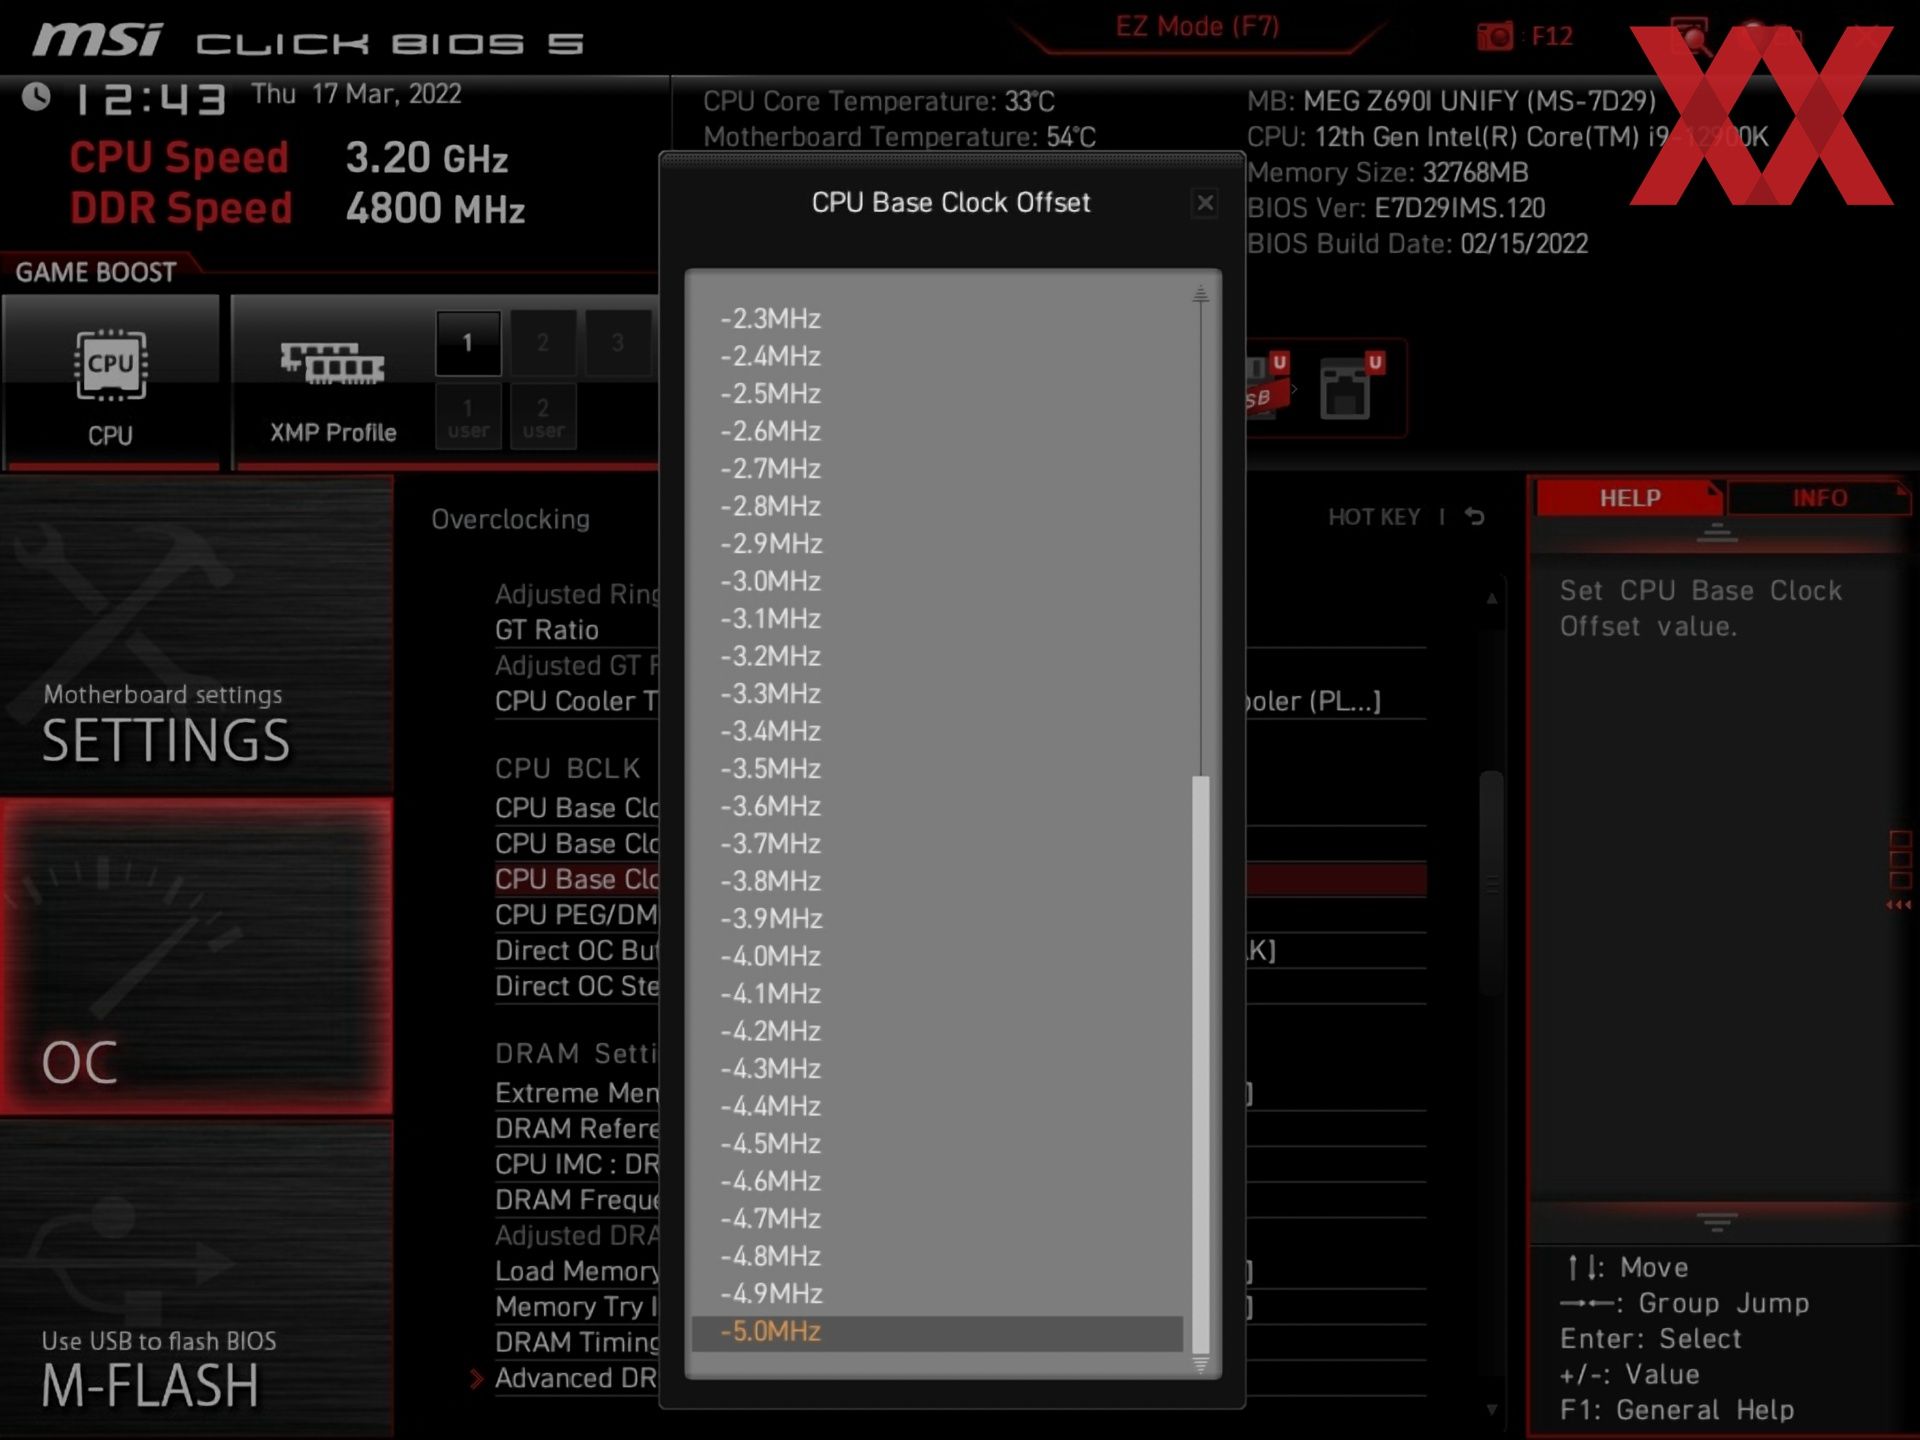
Task: Select XMP user profile 2
Action: pyautogui.click(x=543, y=417)
